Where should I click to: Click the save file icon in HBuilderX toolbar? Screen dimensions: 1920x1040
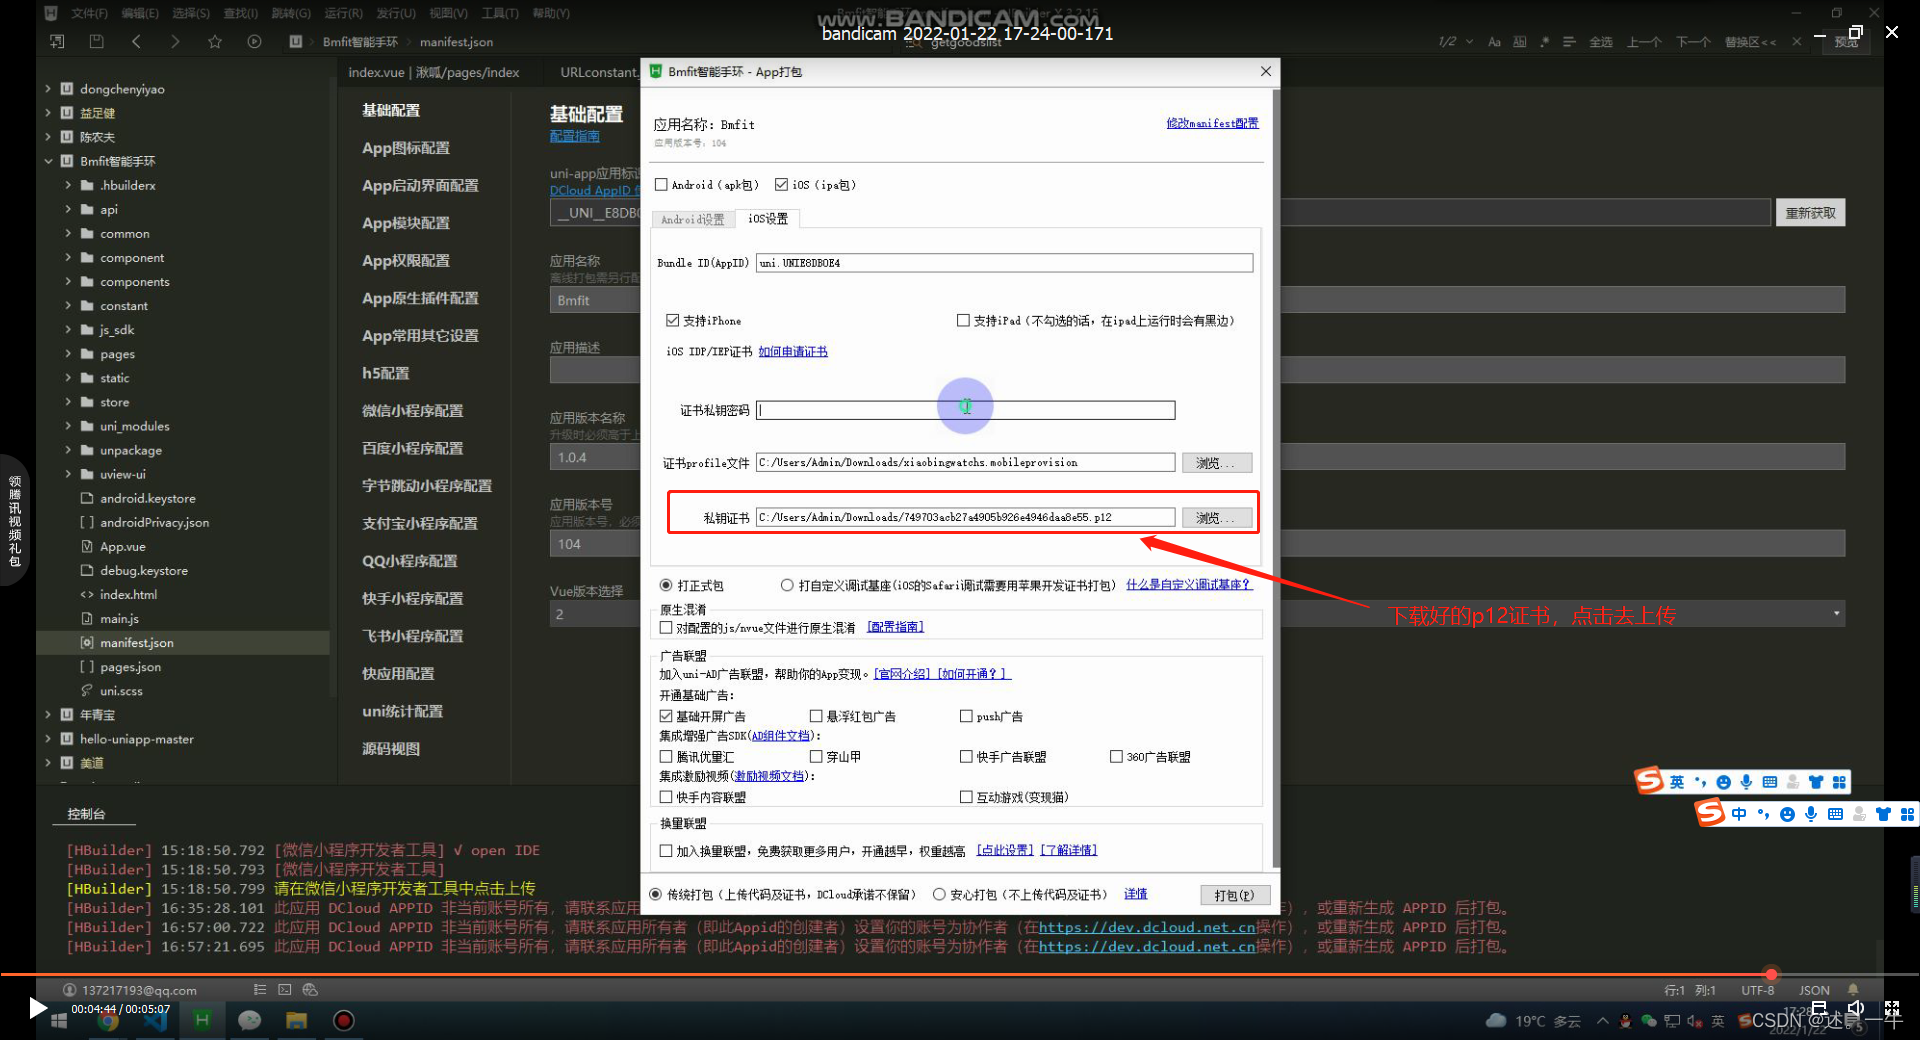pos(96,41)
